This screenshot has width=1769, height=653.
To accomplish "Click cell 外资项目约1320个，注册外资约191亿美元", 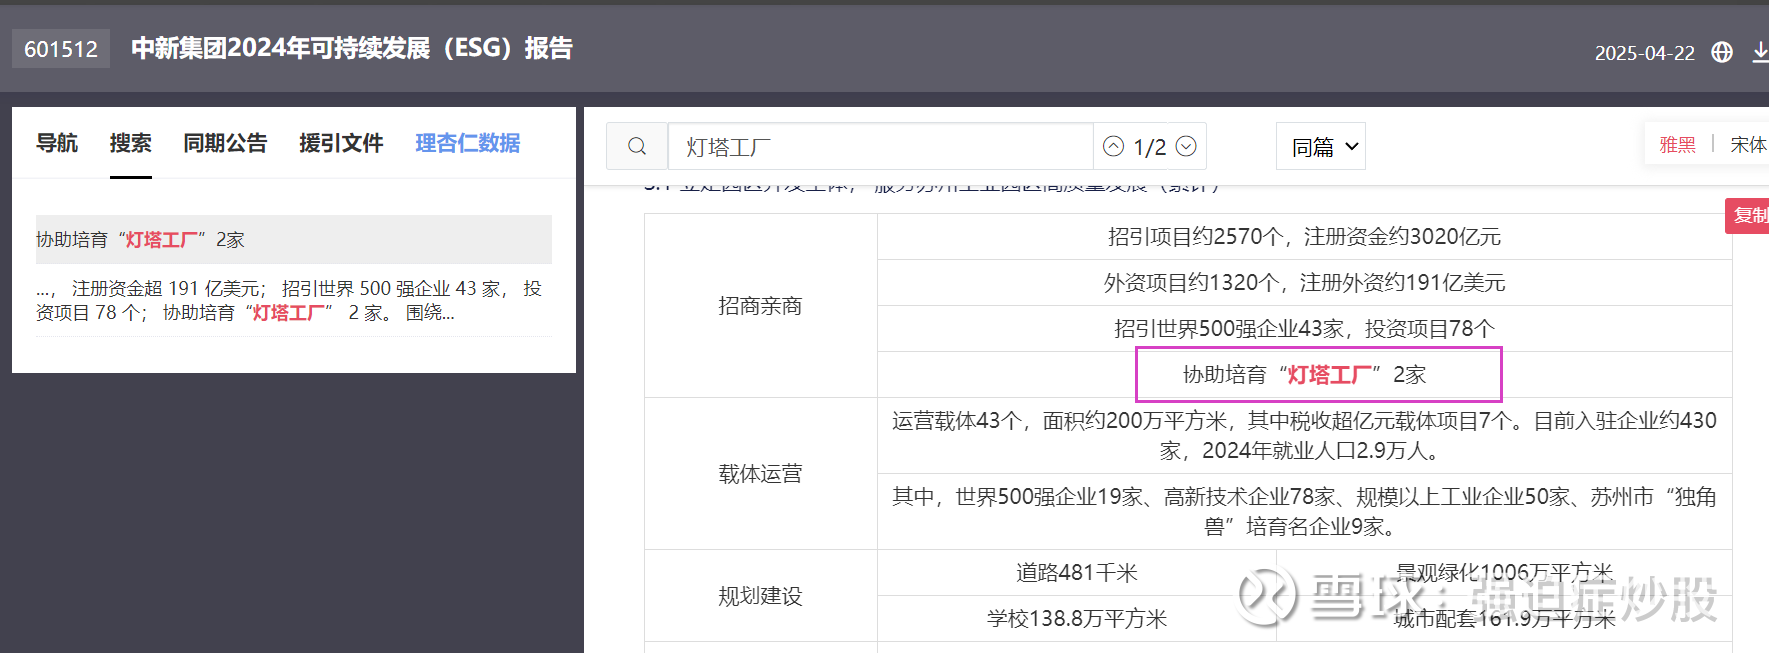I will pos(1304,283).
